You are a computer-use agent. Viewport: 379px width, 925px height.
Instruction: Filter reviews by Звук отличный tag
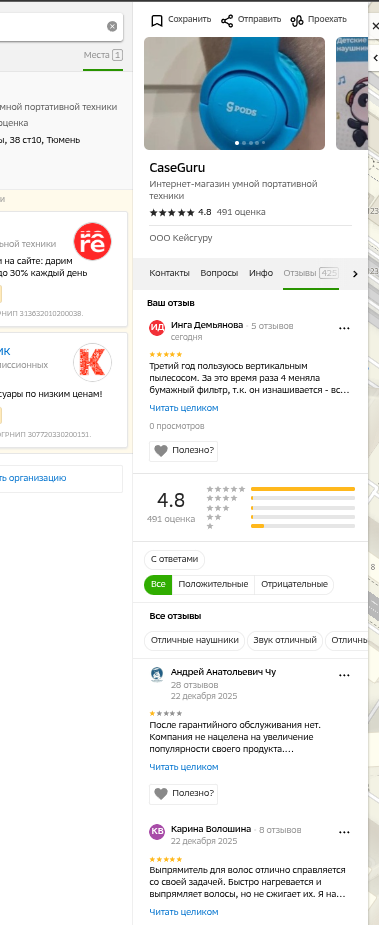(285, 641)
